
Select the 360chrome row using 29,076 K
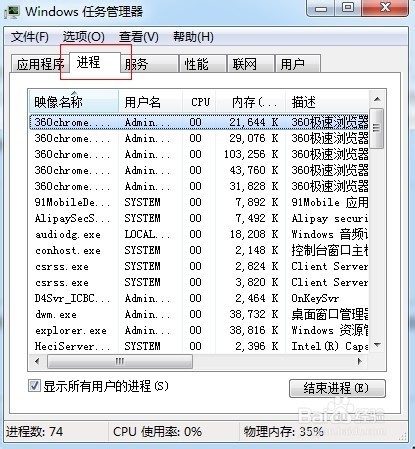point(199,138)
